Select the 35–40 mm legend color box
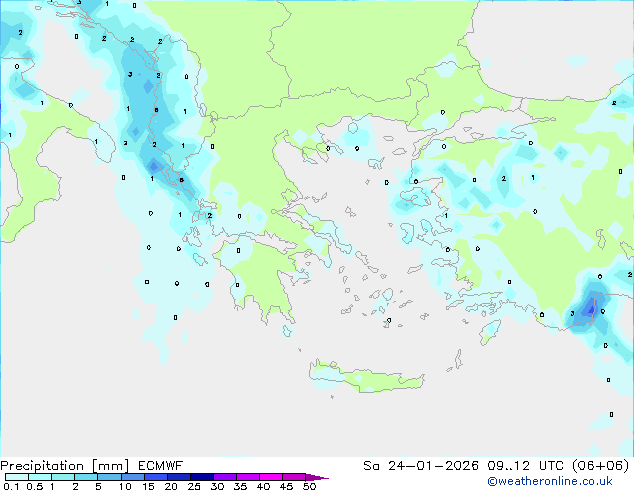 click(248, 477)
